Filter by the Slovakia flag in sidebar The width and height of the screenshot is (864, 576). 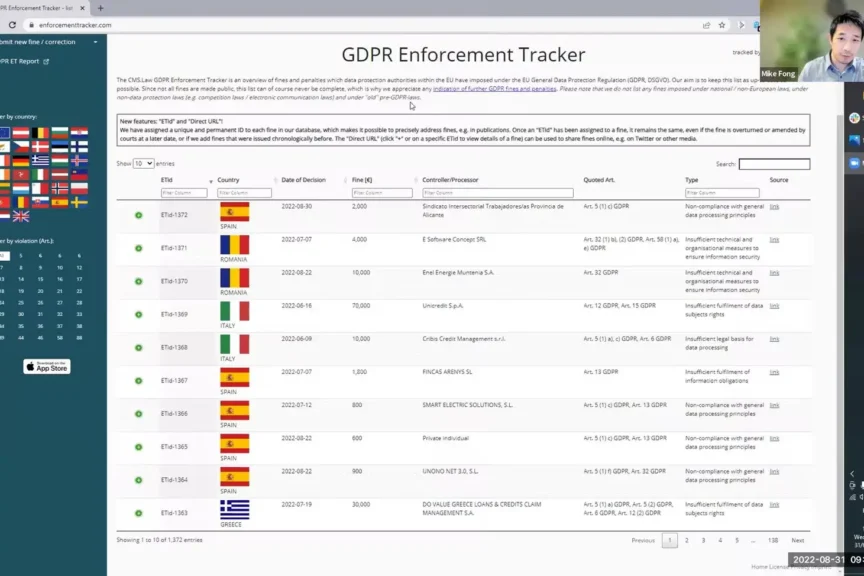(x=40, y=202)
